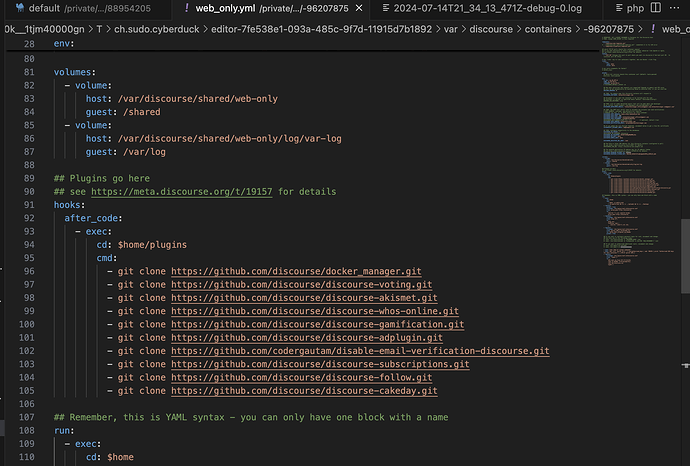Click the YAML exclamation icon on web_only.yml tab
The height and width of the screenshot is (466, 690).
point(187,8)
